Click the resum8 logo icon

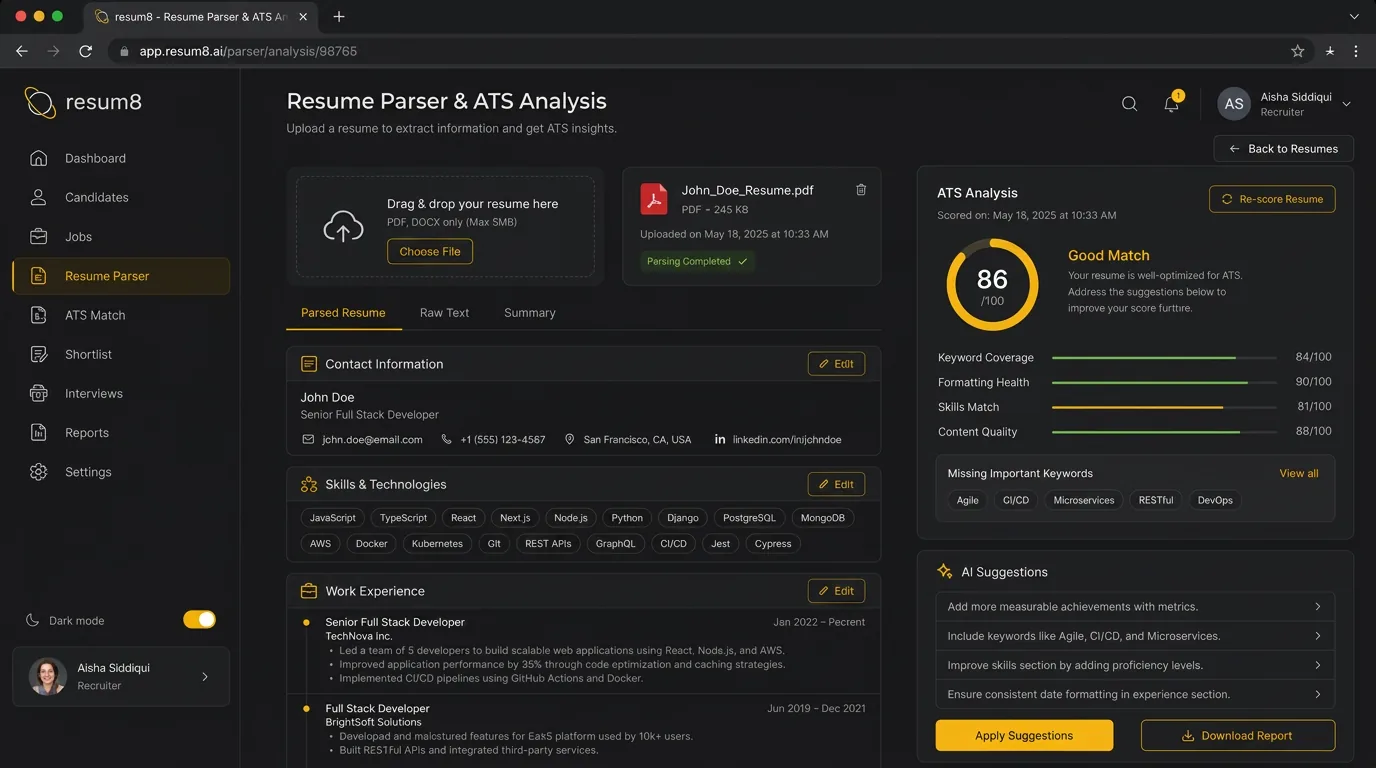click(40, 102)
